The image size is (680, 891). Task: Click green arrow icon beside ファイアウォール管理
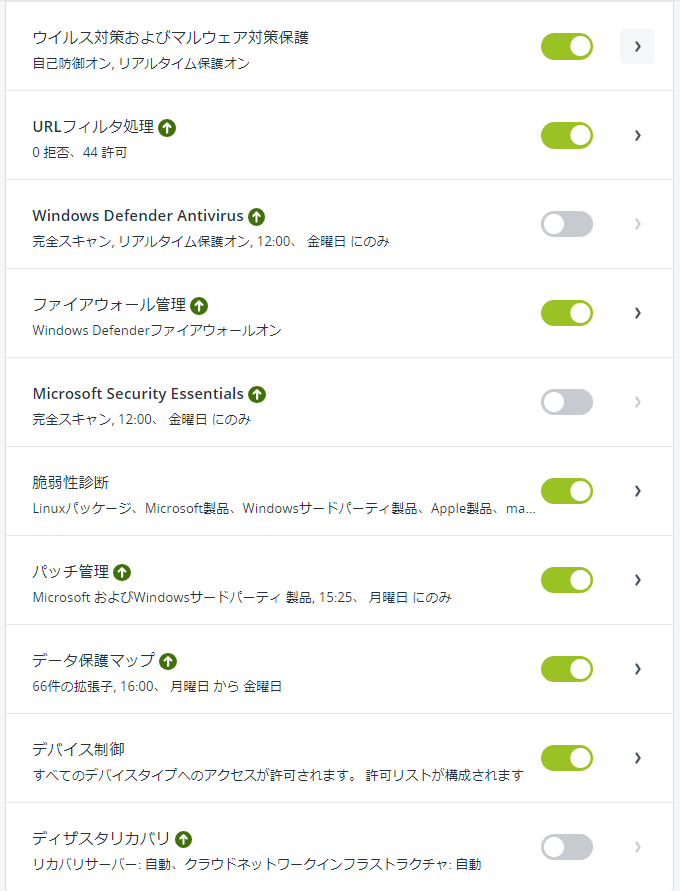[199, 306]
